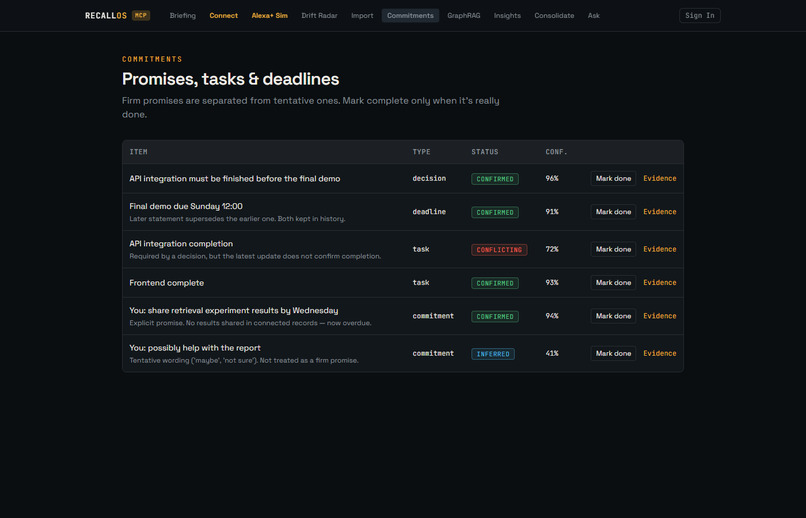Click the RECALLOS logo
The width and height of the screenshot is (806, 518).
(x=106, y=15)
